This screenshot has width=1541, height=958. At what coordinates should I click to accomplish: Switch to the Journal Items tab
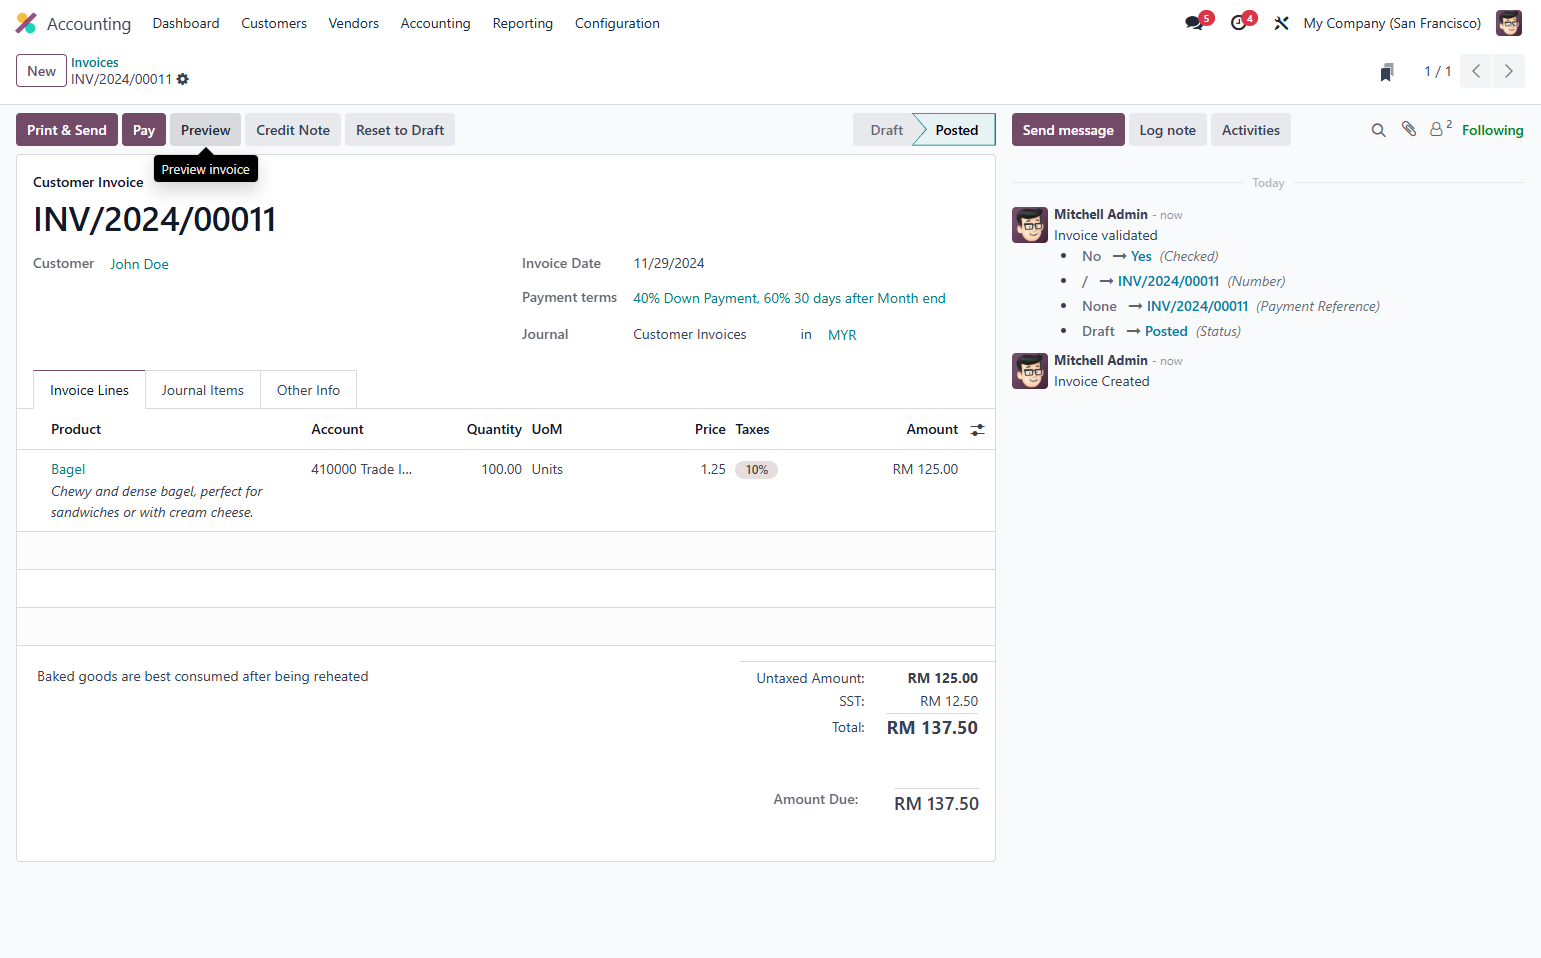pyautogui.click(x=203, y=390)
